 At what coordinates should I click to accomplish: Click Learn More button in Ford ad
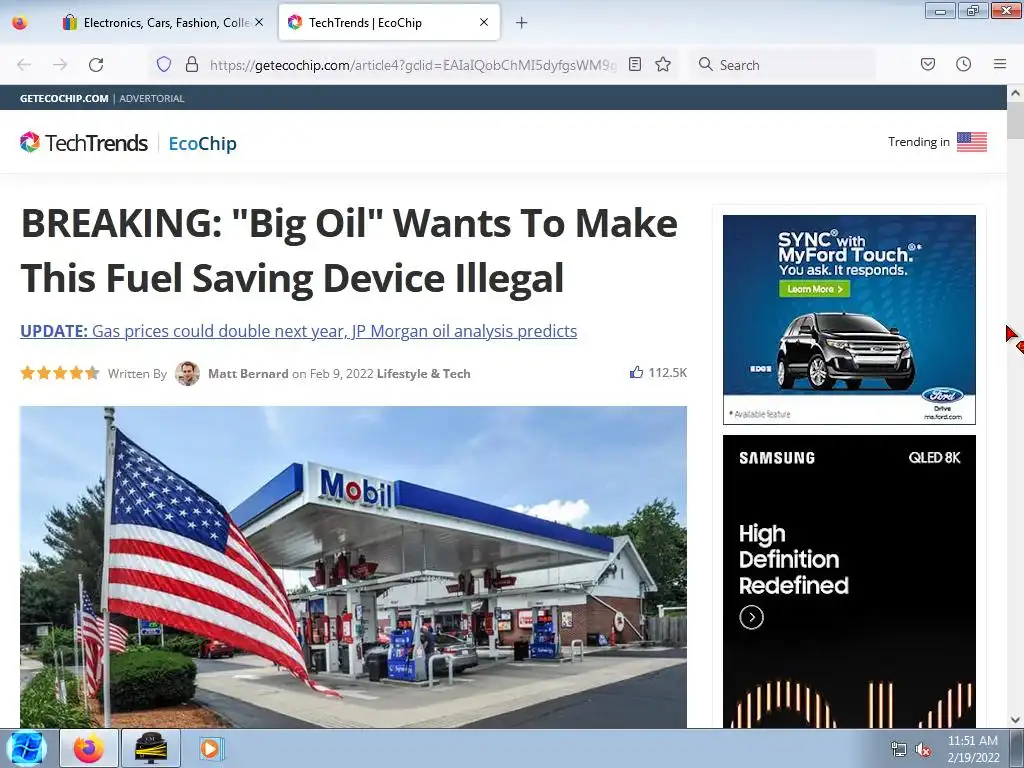[x=814, y=289]
